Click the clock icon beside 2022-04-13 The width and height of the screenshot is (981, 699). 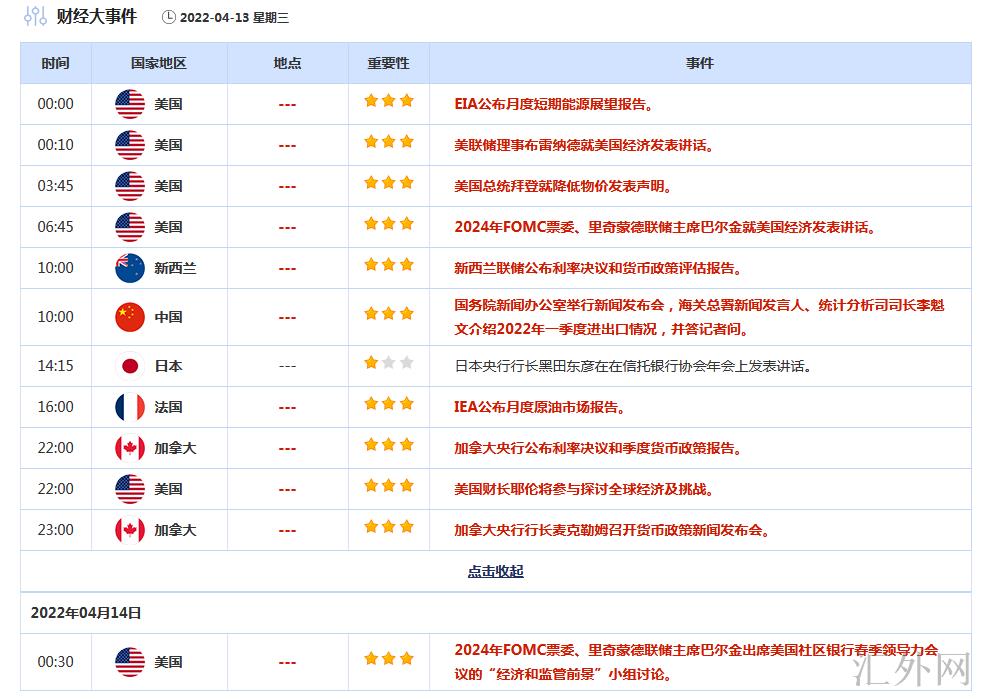point(168,17)
